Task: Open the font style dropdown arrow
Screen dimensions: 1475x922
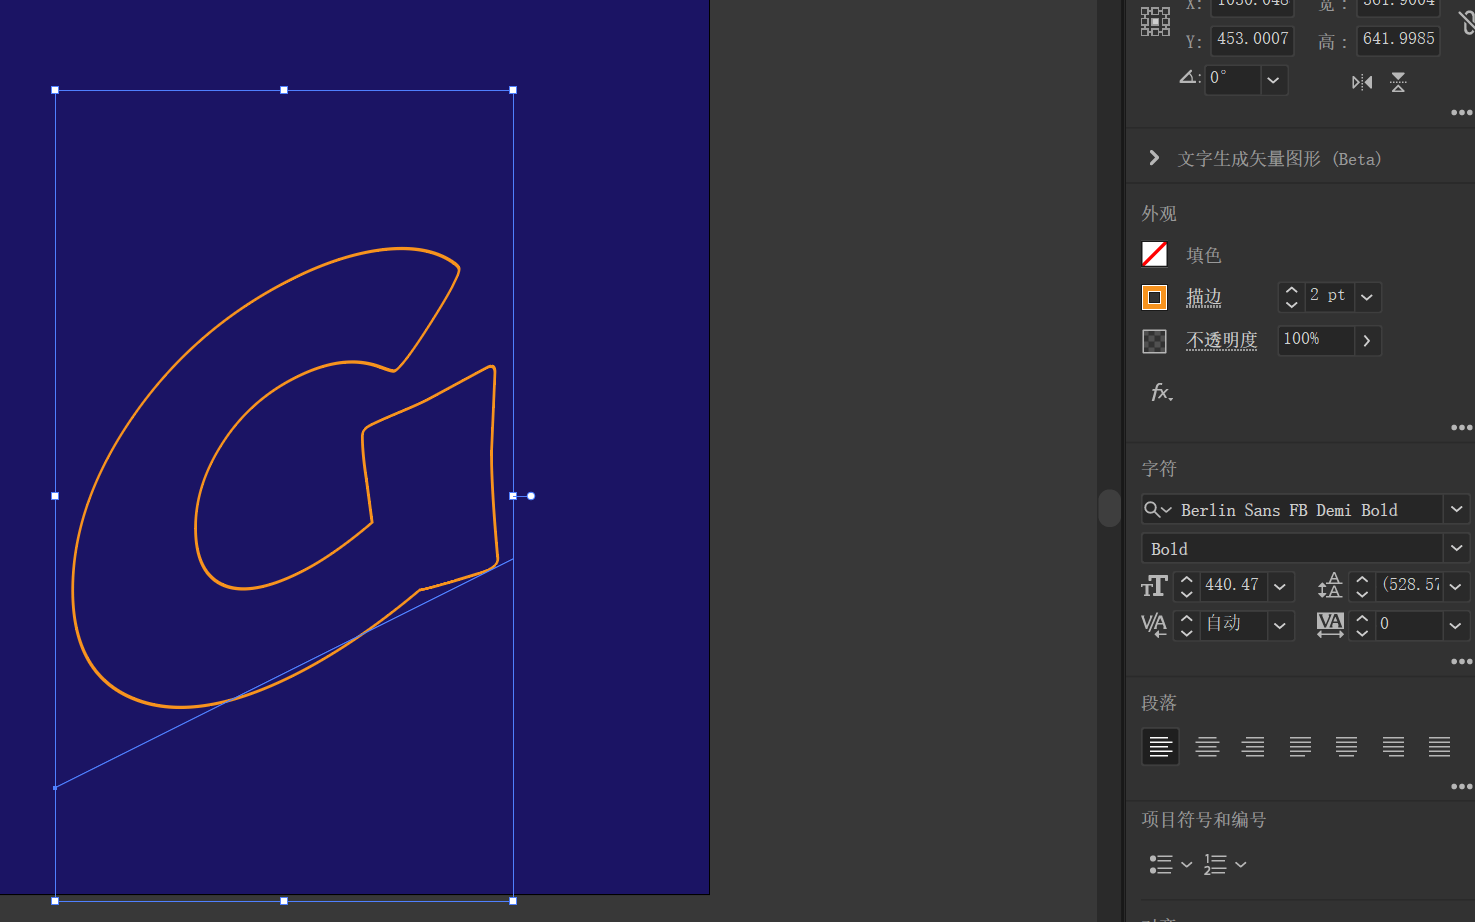Action: tap(1457, 549)
